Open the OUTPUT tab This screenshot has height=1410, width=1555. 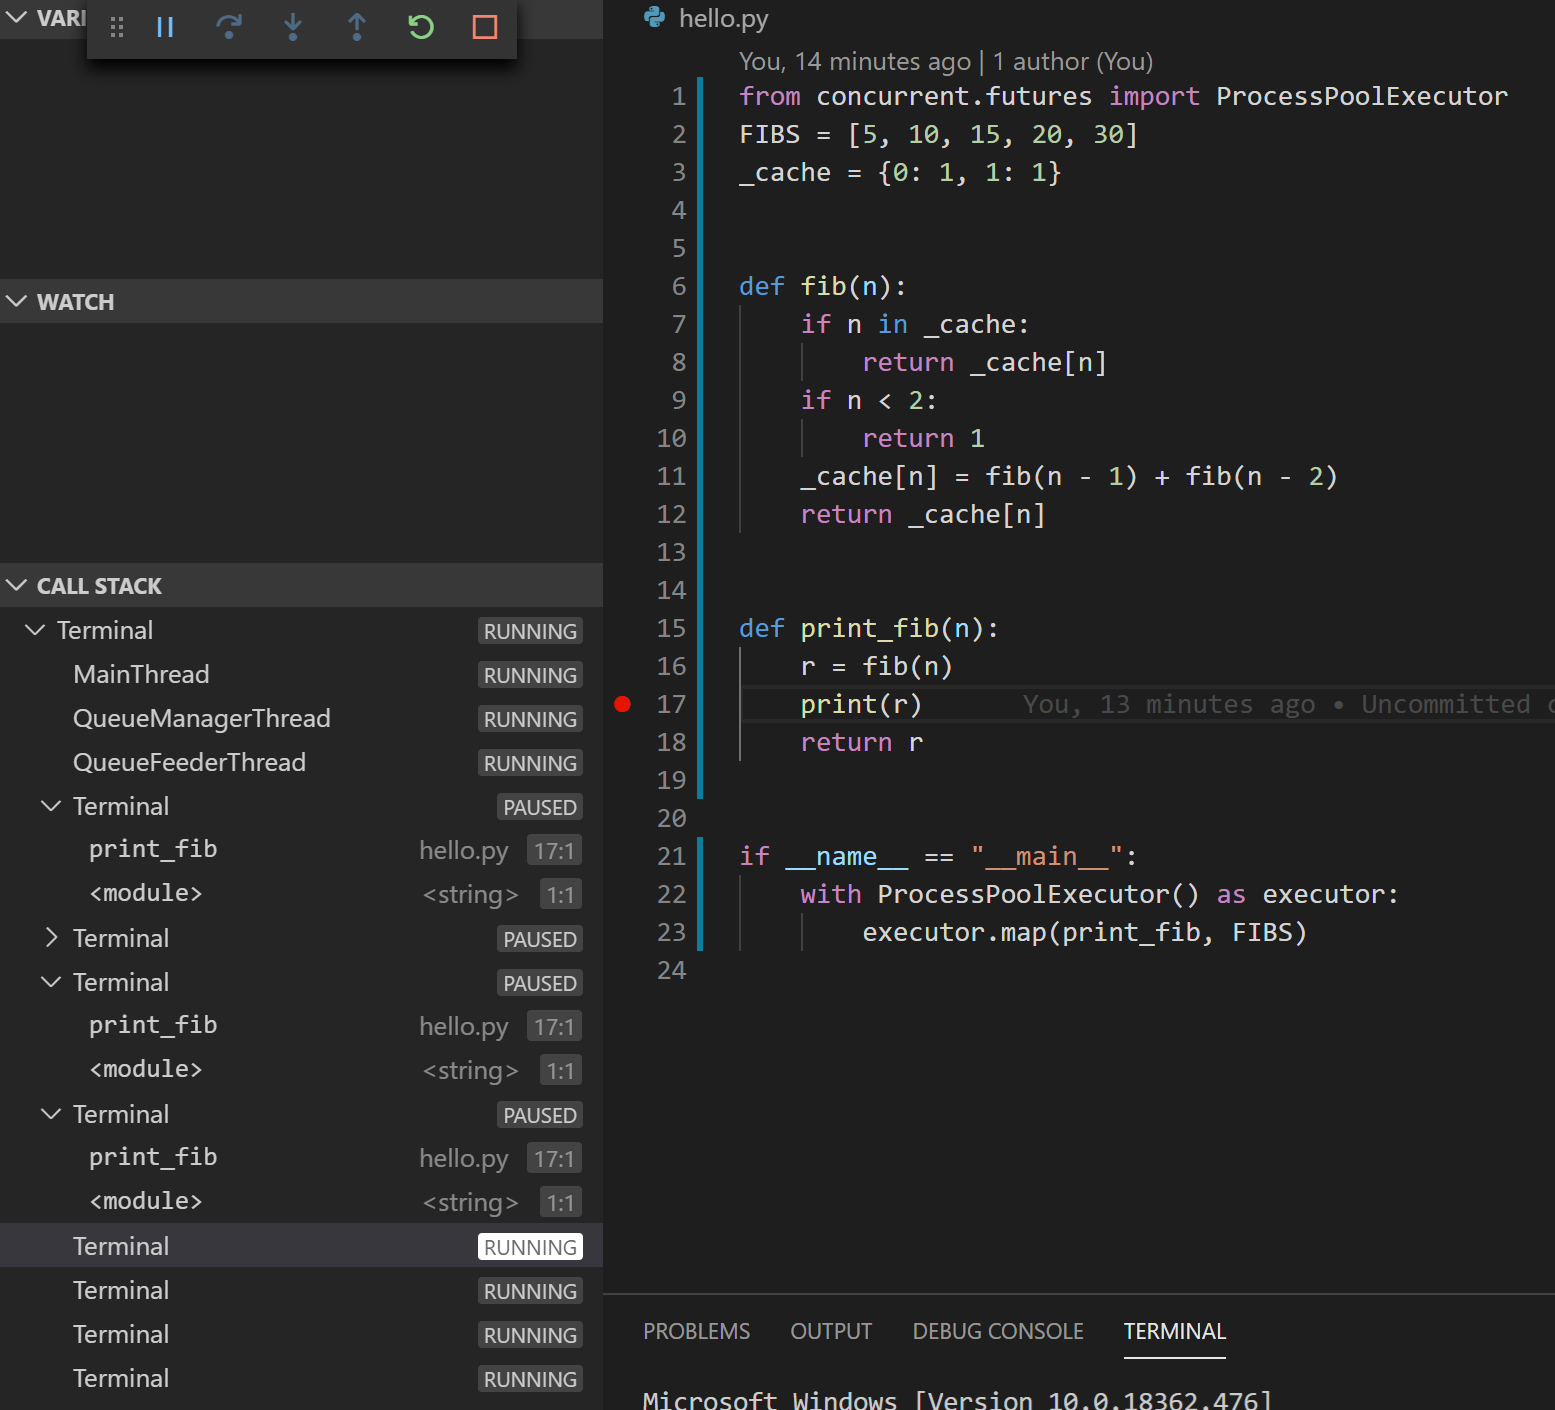coord(830,1331)
